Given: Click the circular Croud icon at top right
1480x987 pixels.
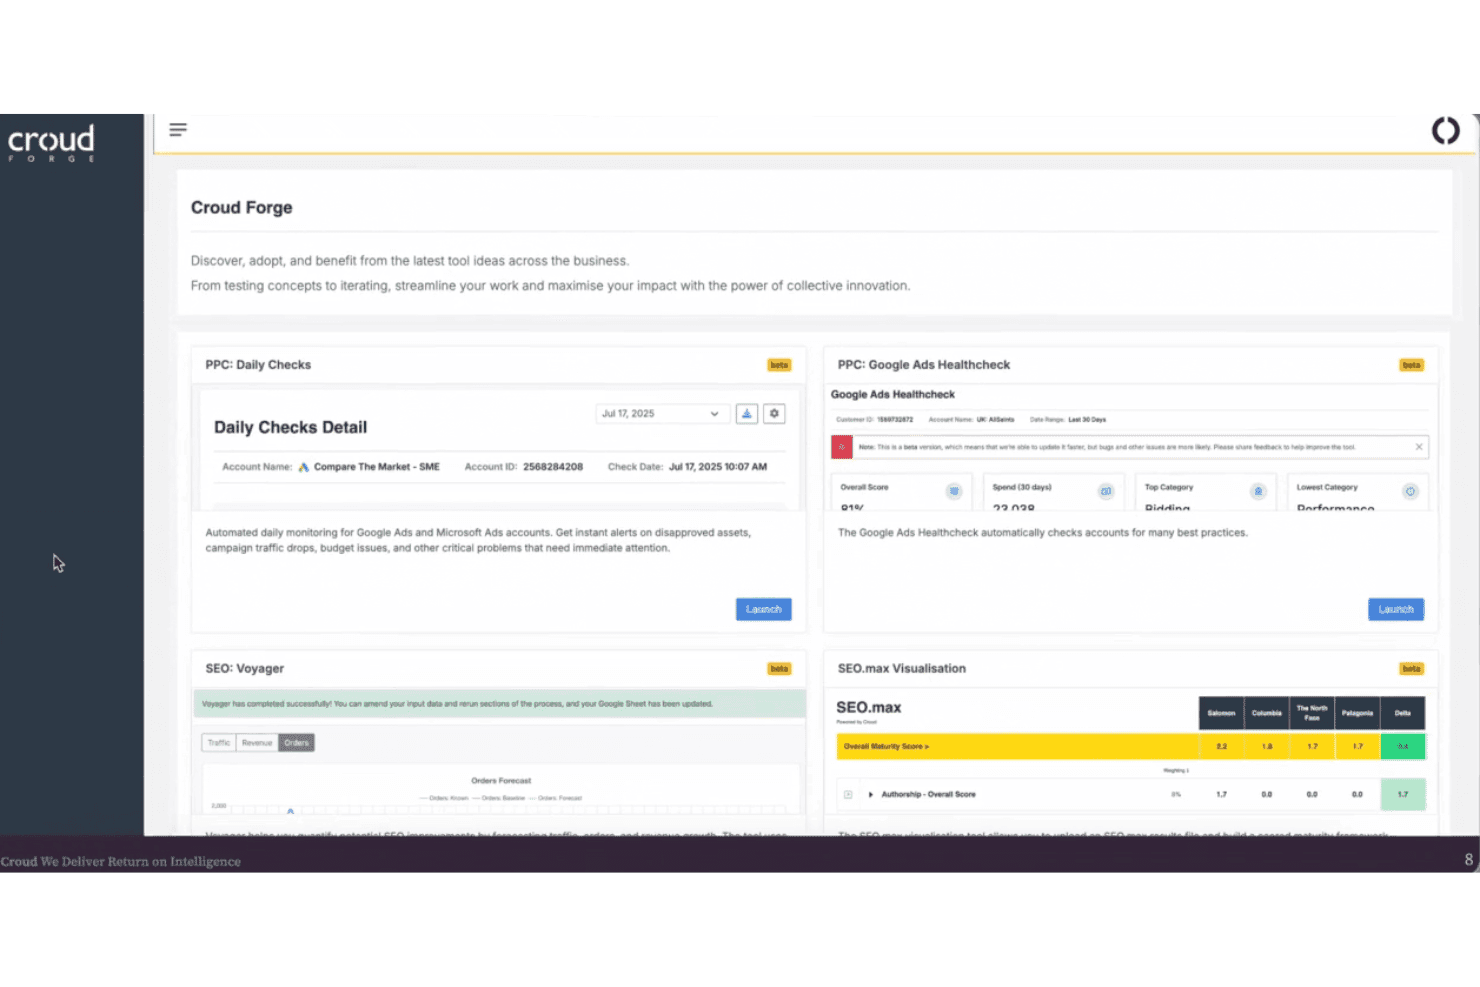Looking at the screenshot, I should tap(1445, 131).
